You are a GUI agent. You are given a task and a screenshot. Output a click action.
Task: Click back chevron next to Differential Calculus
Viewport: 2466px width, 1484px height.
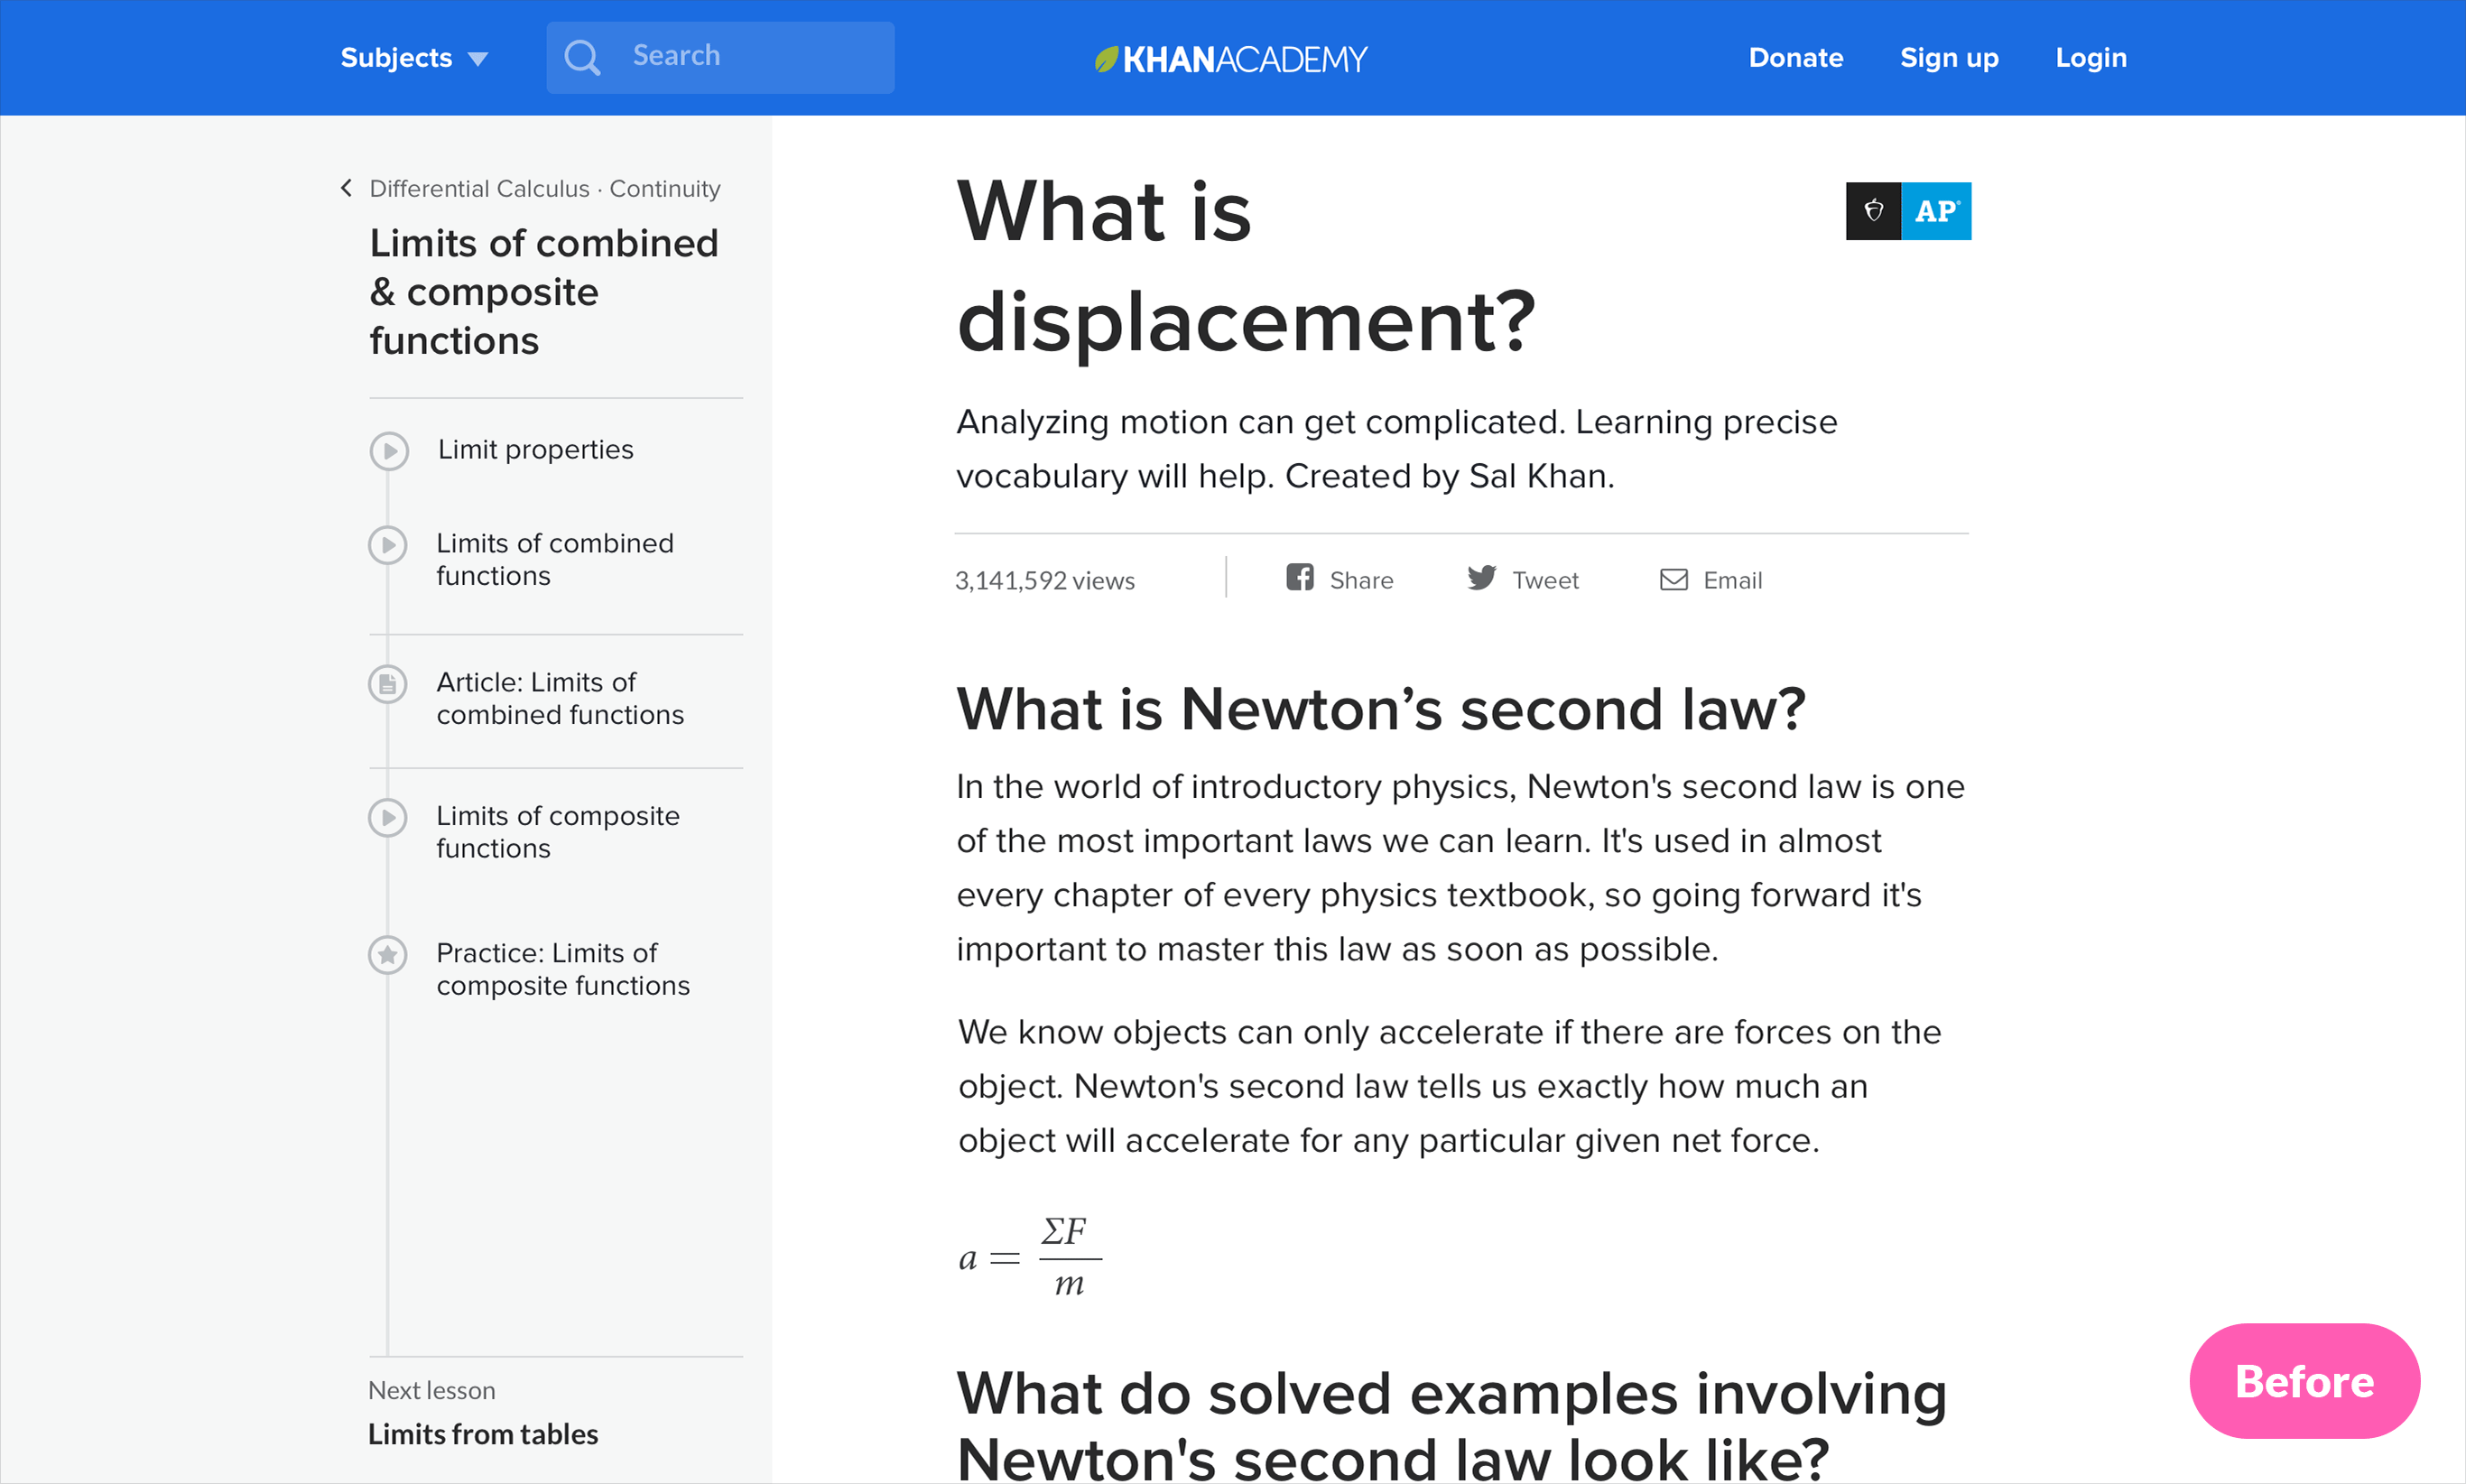click(x=346, y=188)
